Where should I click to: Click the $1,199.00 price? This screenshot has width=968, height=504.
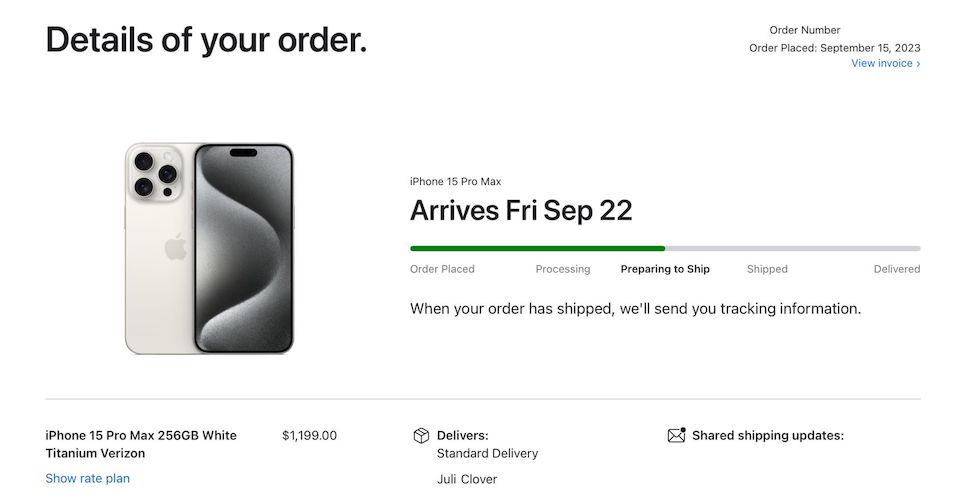click(x=310, y=436)
